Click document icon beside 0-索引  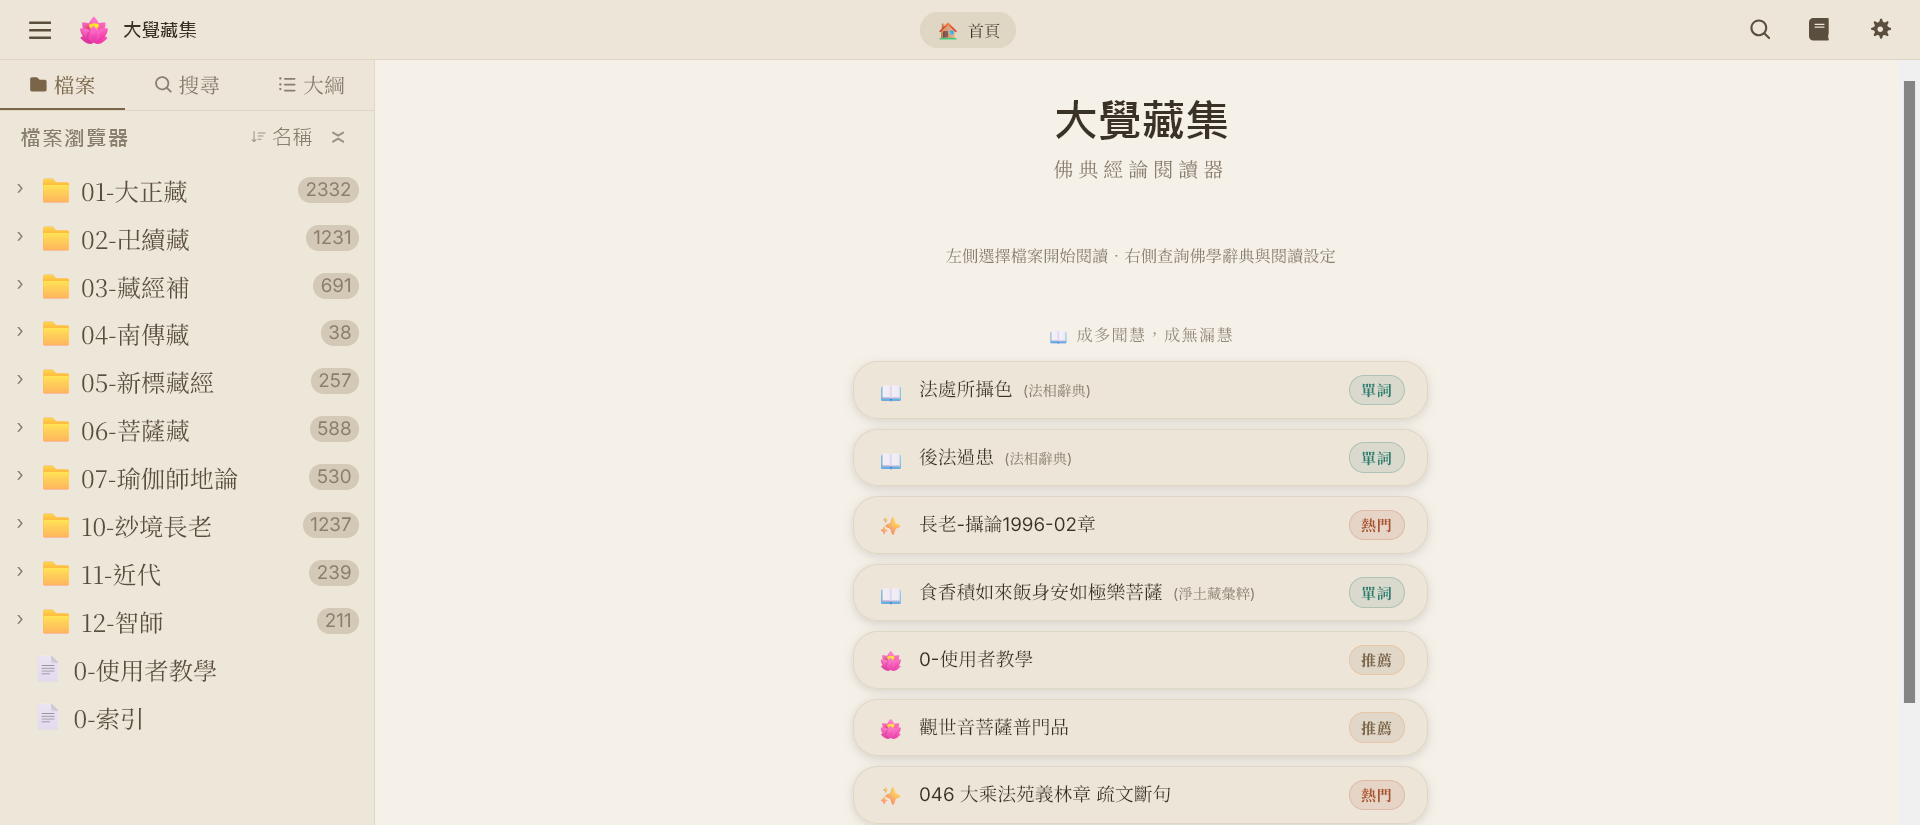point(48,717)
